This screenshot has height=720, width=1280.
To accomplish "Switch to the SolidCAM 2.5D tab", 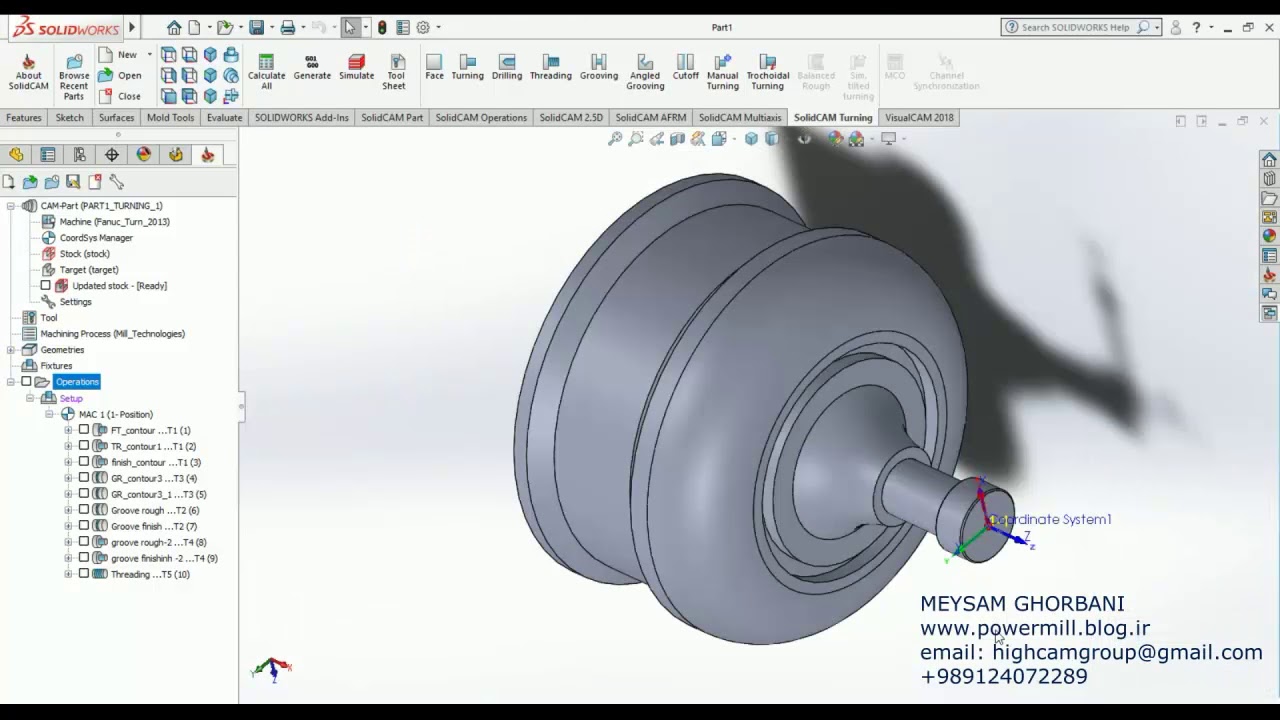I will 571,118.
